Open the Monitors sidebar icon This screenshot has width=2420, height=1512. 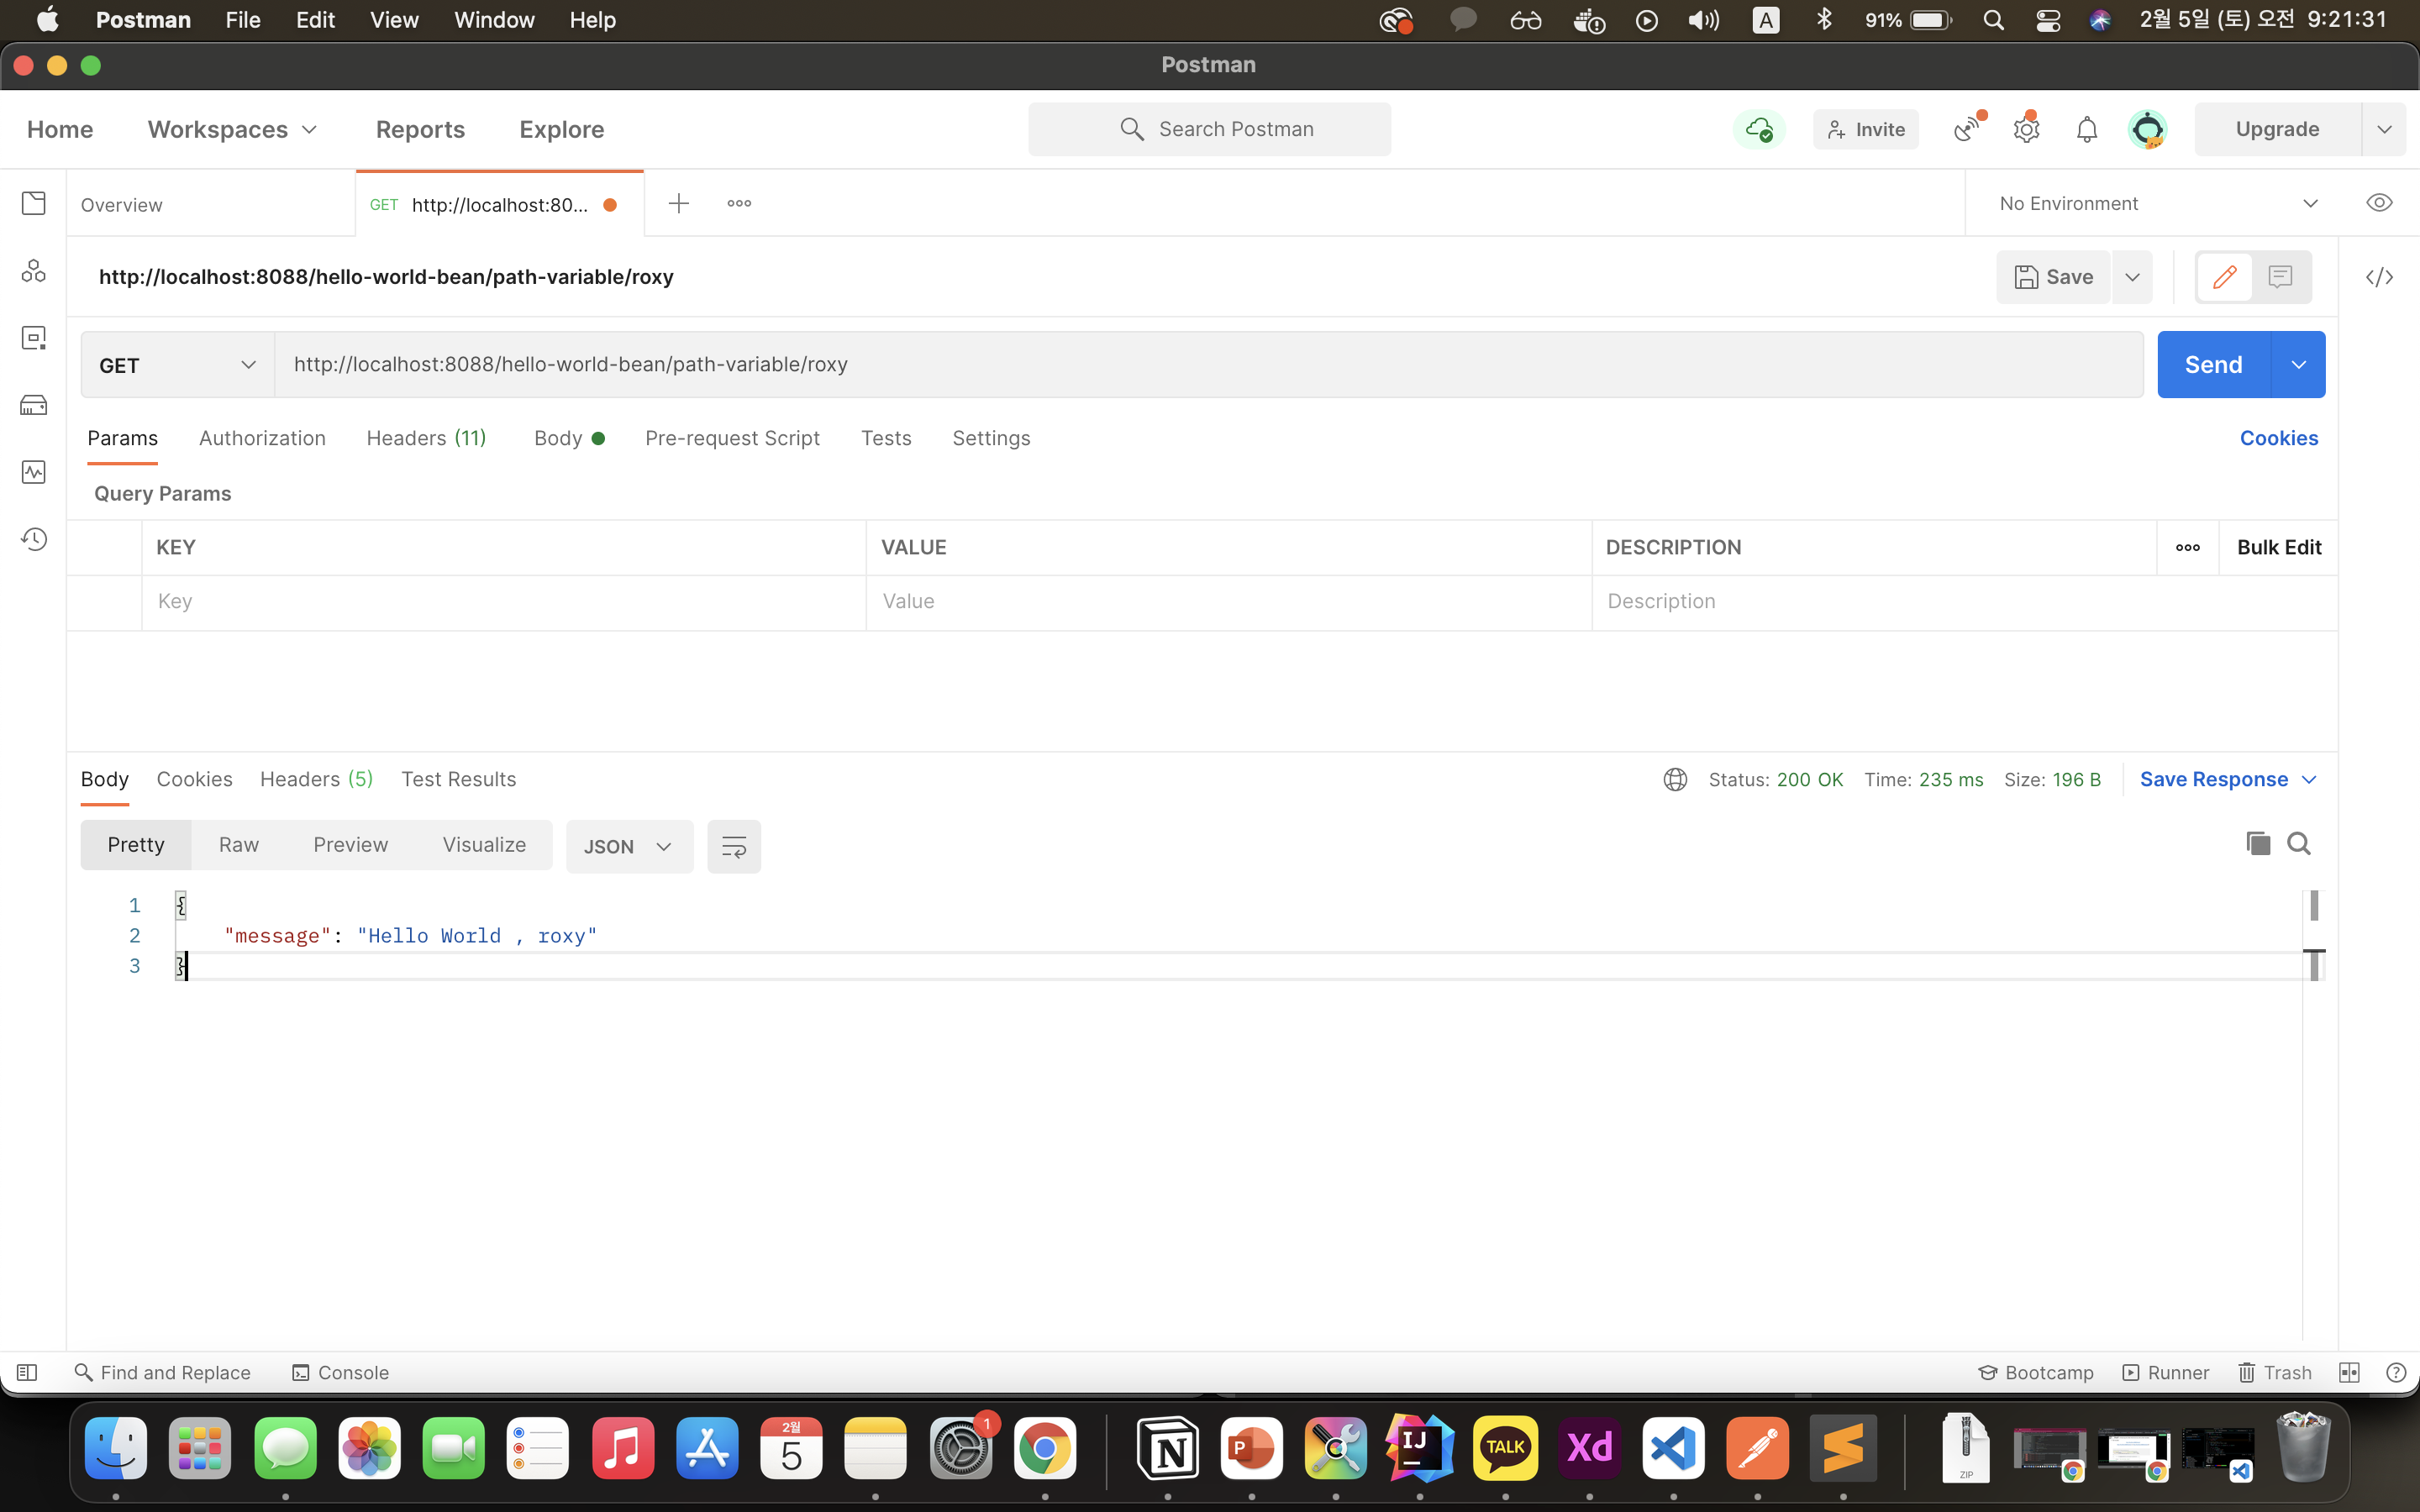click(x=34, y=472)
